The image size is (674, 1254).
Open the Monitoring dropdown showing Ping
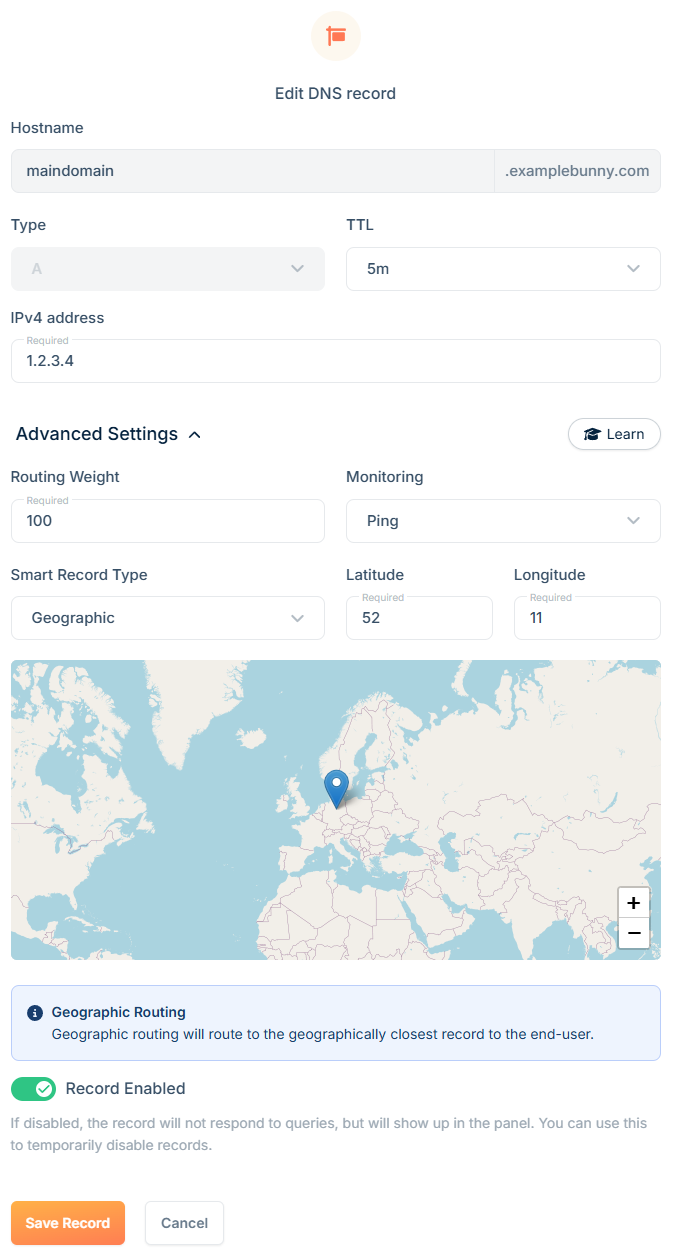click(x=503, y=521)
